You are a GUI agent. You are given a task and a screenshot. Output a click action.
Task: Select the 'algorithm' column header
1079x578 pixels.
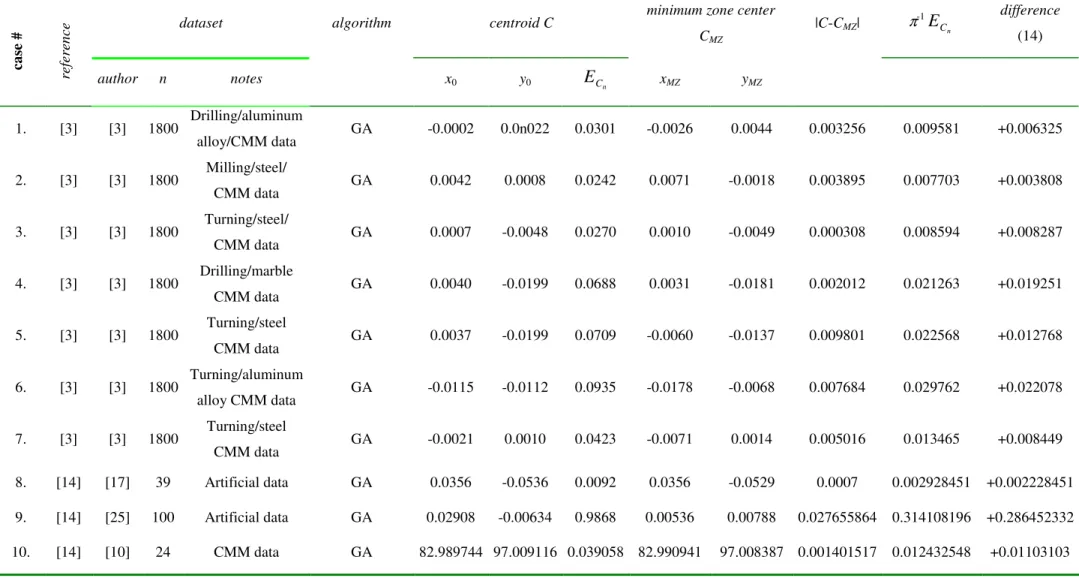click(x=362, y=23)
